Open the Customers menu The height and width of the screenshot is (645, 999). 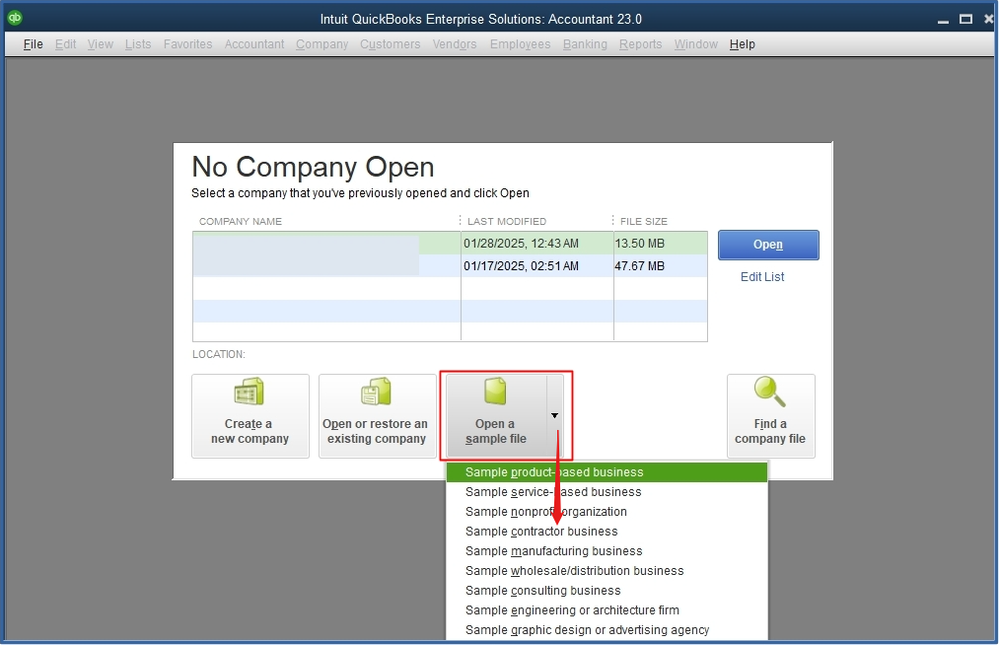coord(391,44)
